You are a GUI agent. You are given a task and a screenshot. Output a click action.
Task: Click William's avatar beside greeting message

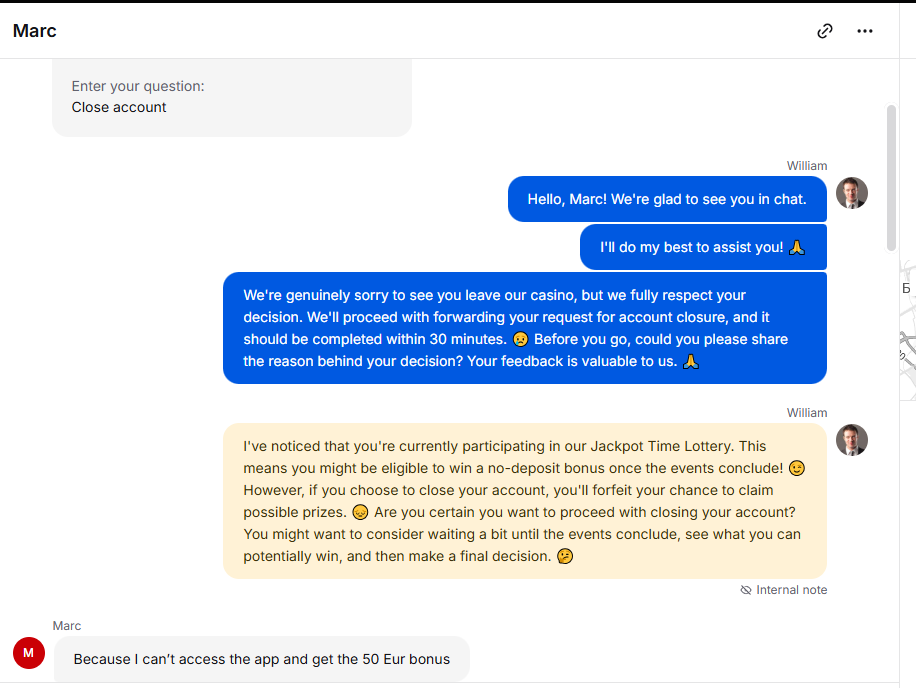pyautogui.click(x=851, y=193)
